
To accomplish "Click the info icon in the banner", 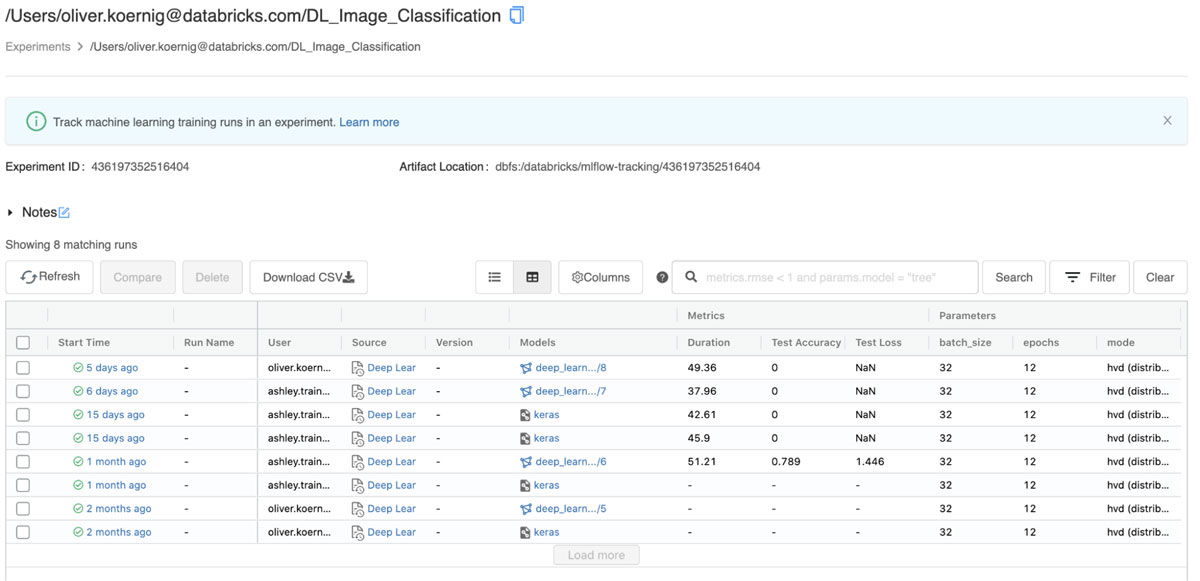I will tap(36, 121).
